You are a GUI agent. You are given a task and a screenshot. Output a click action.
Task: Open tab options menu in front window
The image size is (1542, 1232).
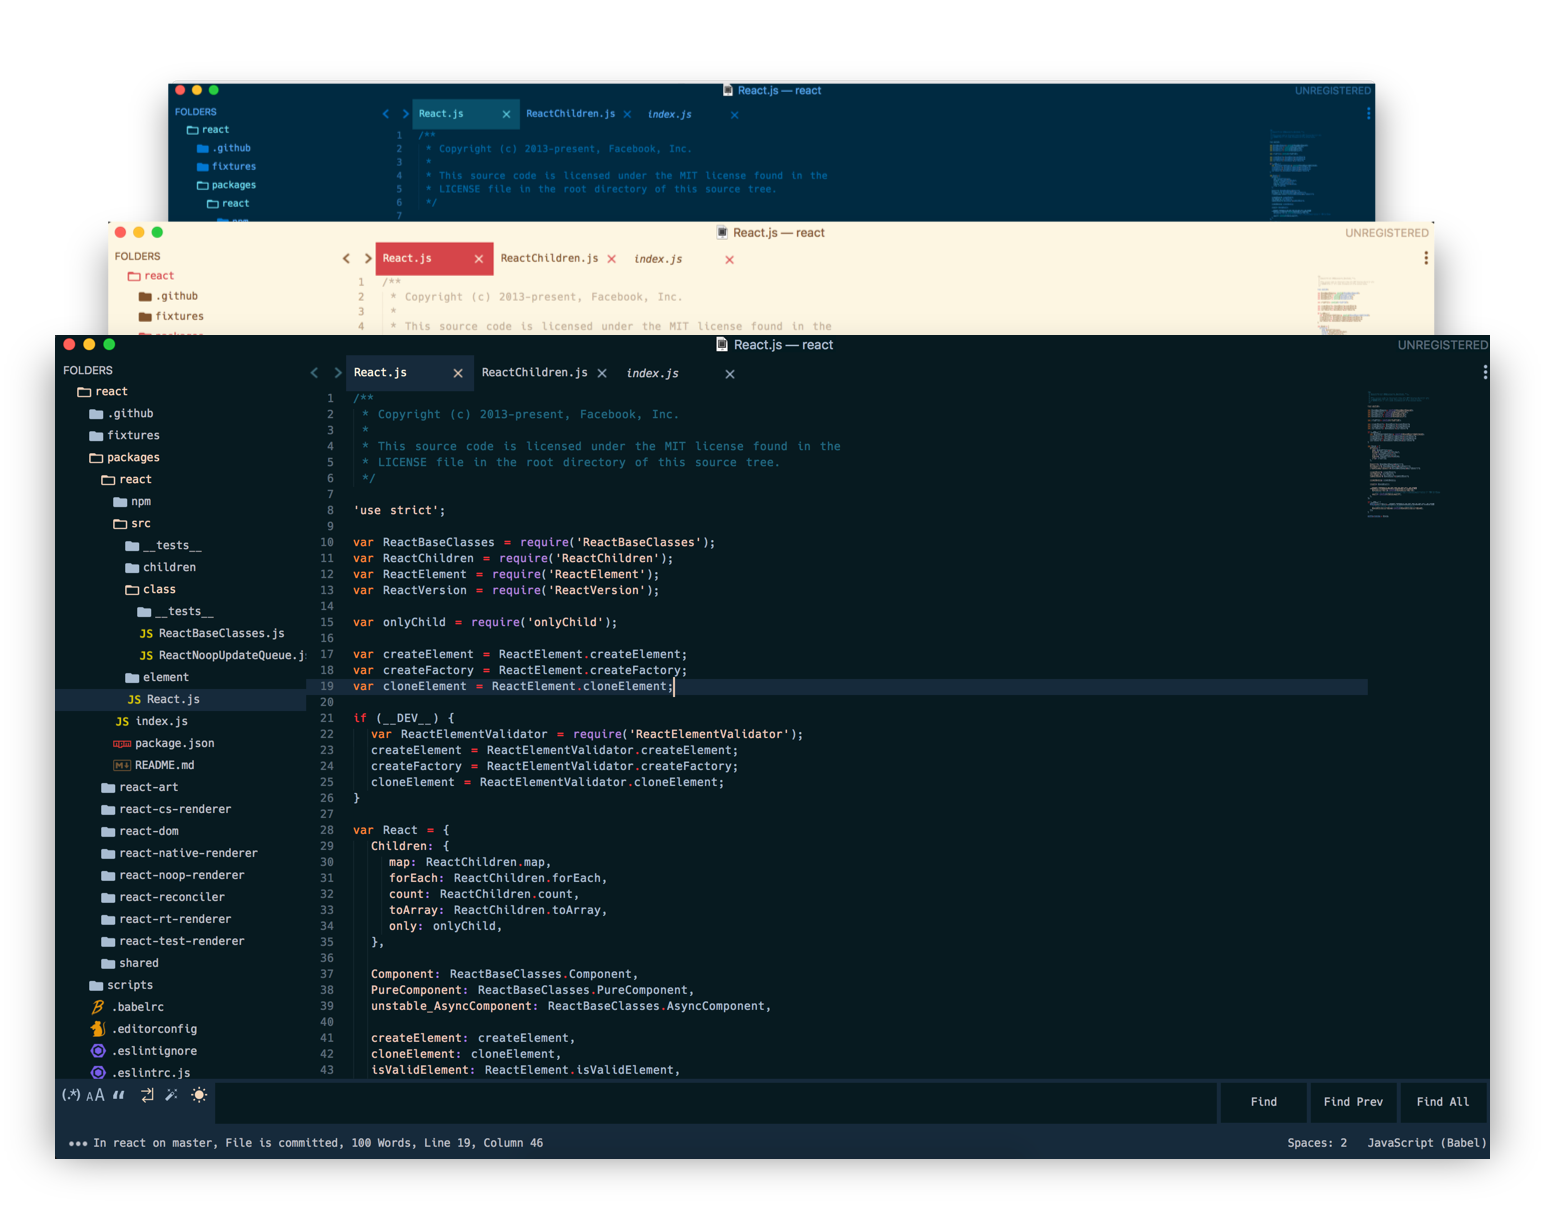point(1485,372)
